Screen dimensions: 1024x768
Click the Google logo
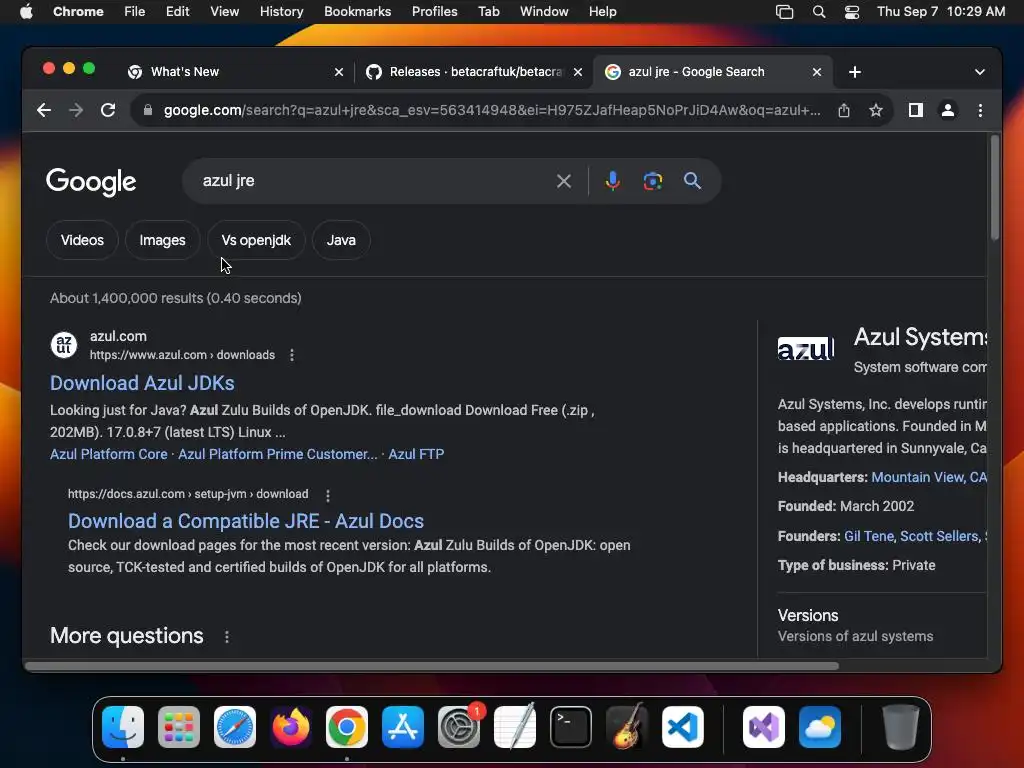point(91,182)
